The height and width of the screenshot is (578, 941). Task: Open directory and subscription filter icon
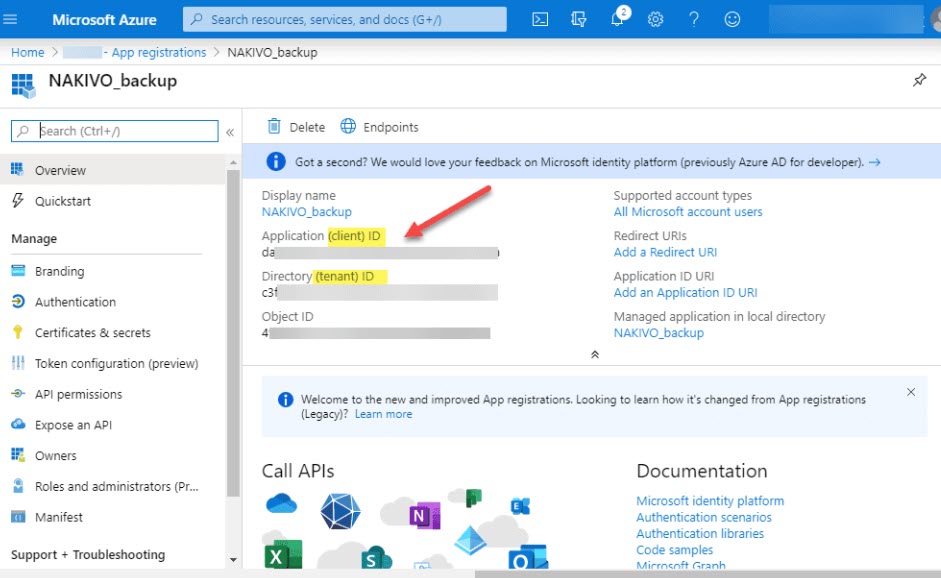578,19
